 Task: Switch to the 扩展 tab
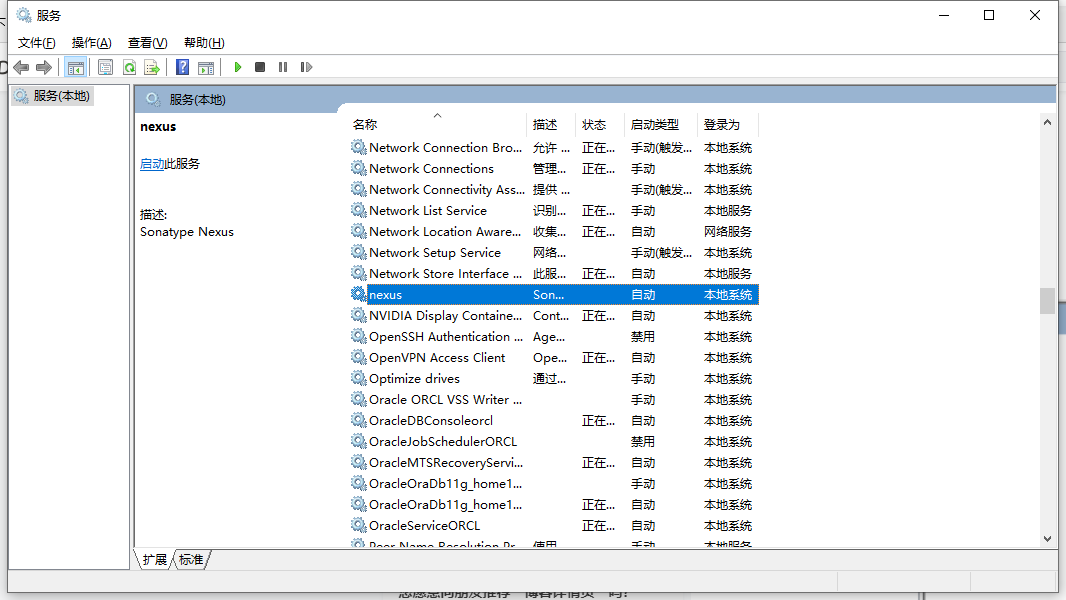click(154, 559)
